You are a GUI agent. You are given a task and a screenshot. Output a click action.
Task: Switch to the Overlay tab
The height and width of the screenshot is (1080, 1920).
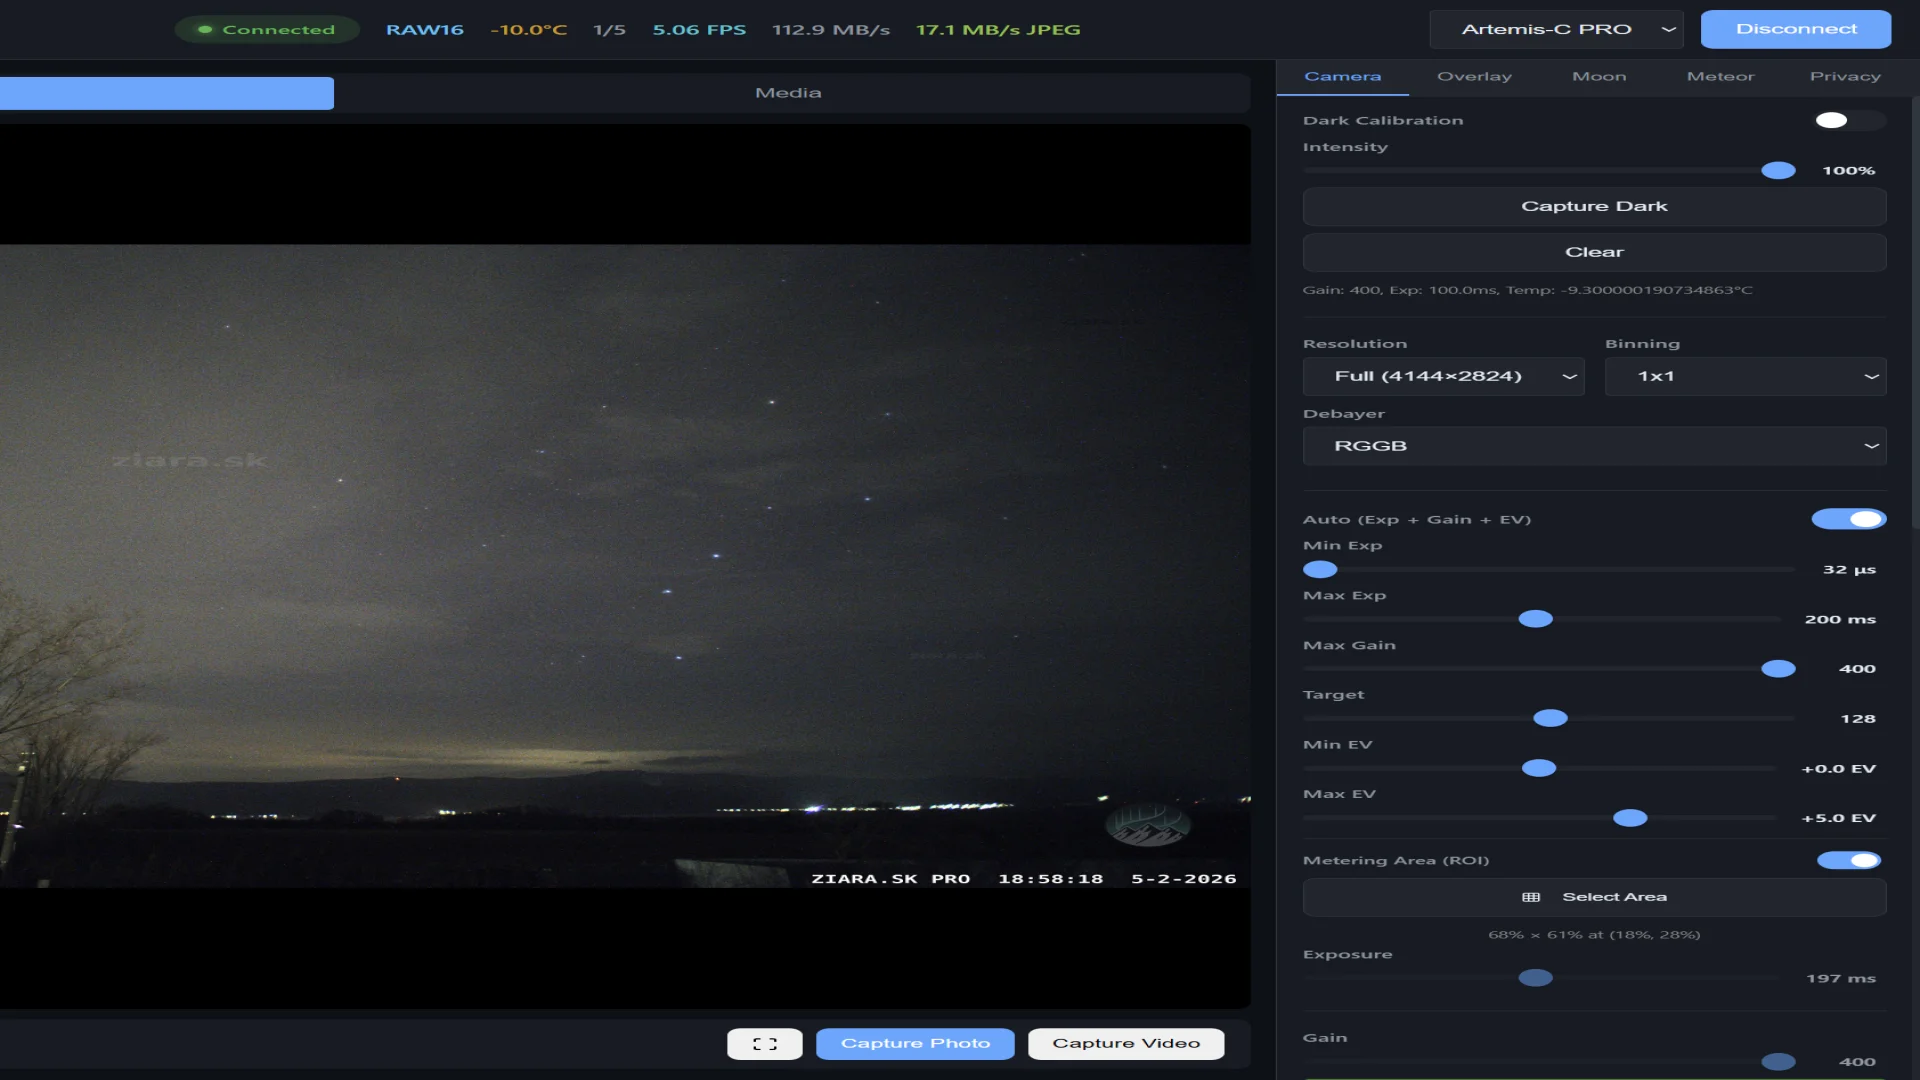pyautogui.click(x=1474, y=76)
